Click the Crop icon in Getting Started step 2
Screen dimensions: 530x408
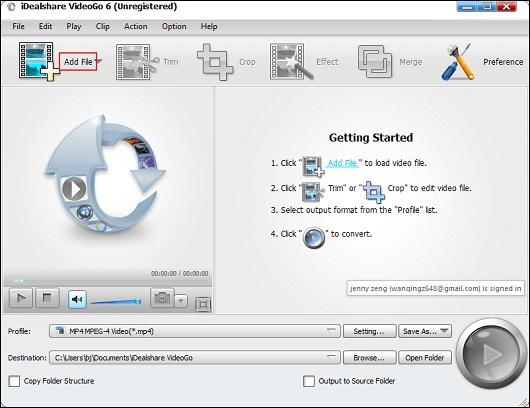pos(374,192)
